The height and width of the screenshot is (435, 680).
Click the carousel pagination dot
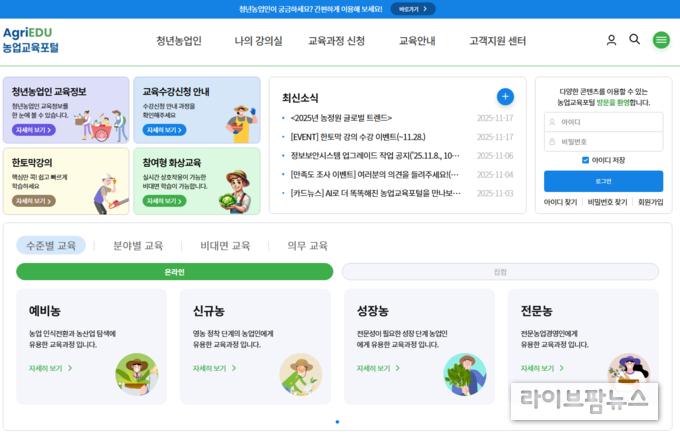(x=337, y=422)
